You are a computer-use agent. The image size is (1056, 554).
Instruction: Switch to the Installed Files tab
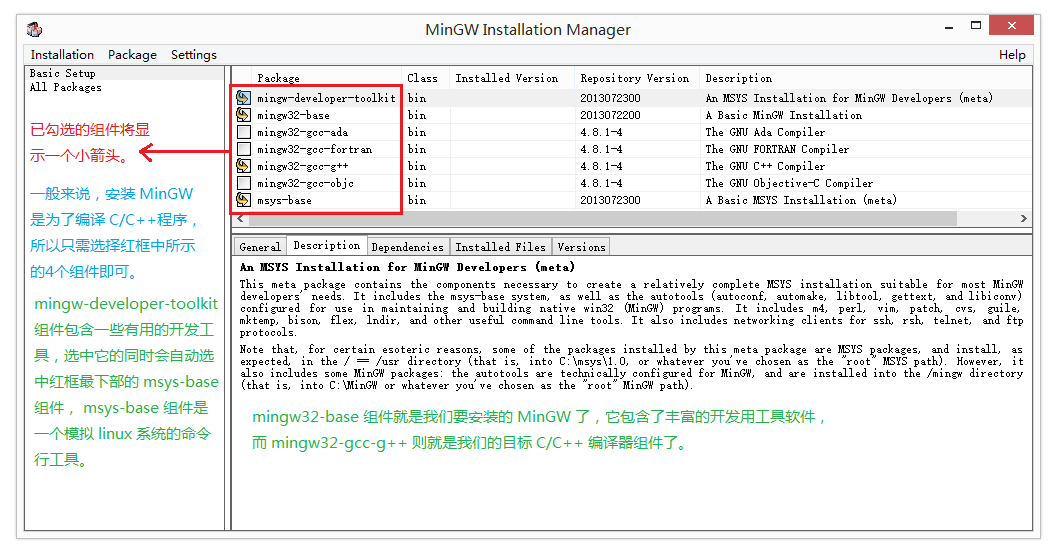(x=501, y=246)
